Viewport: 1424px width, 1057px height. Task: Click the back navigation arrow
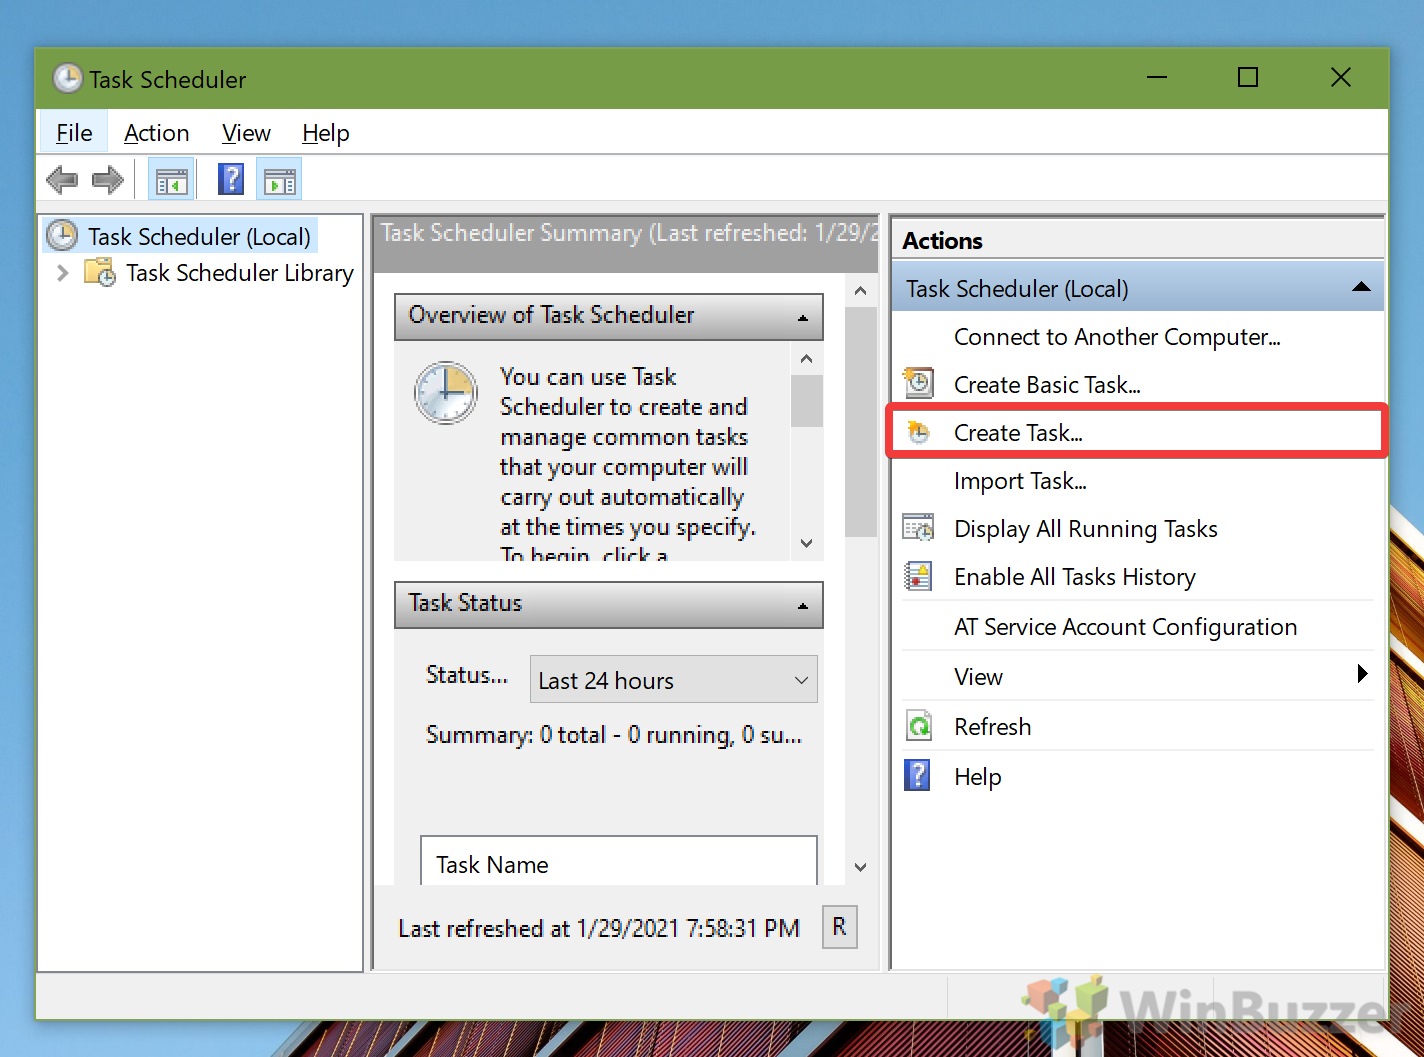(62, 178)
